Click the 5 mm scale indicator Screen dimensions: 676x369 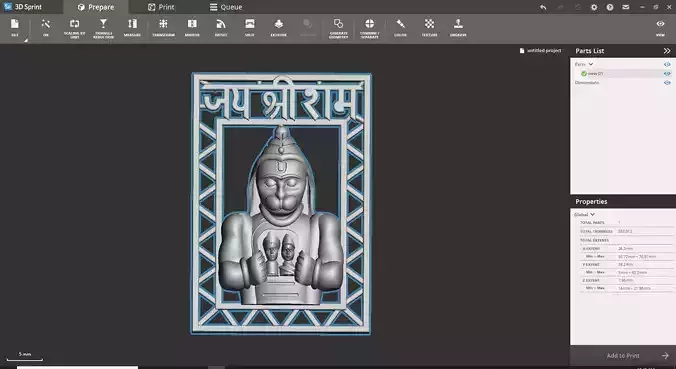tap(25, 356)
